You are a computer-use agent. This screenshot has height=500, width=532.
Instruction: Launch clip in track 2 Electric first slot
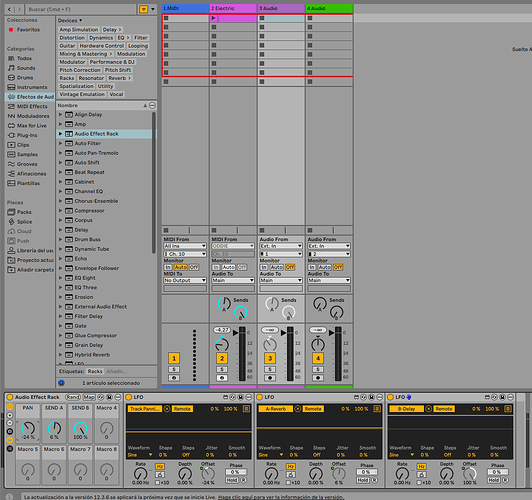point(213,18)
